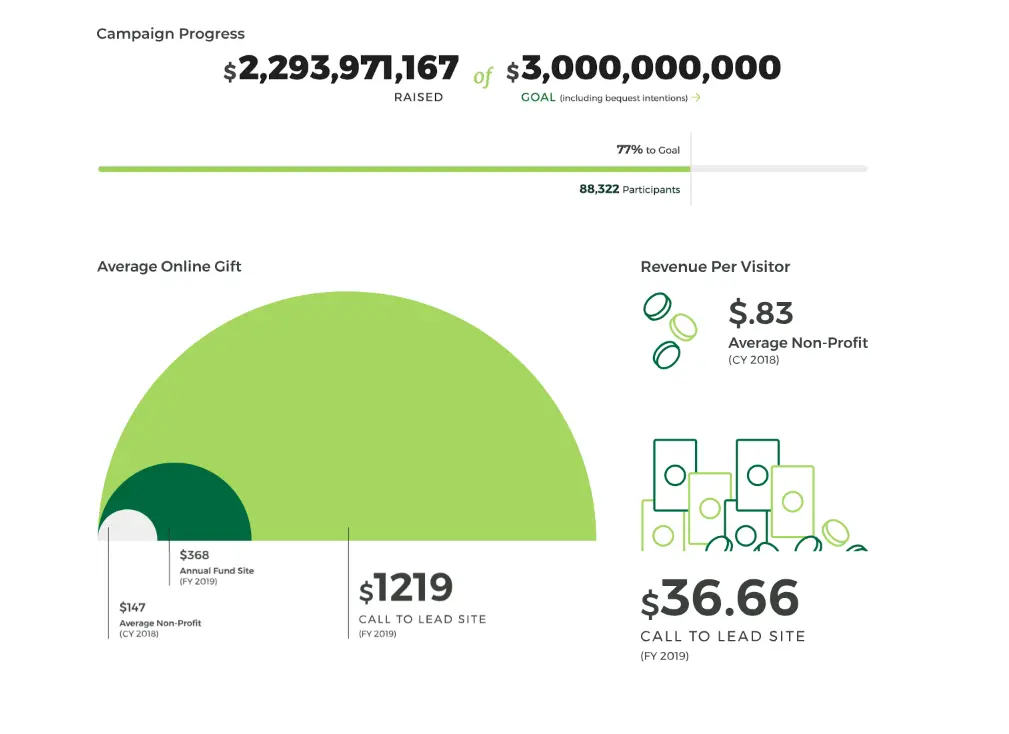The image size is (1009, 734).
Task: Select the smallest light gray semicircle
Action: point(127,527)
